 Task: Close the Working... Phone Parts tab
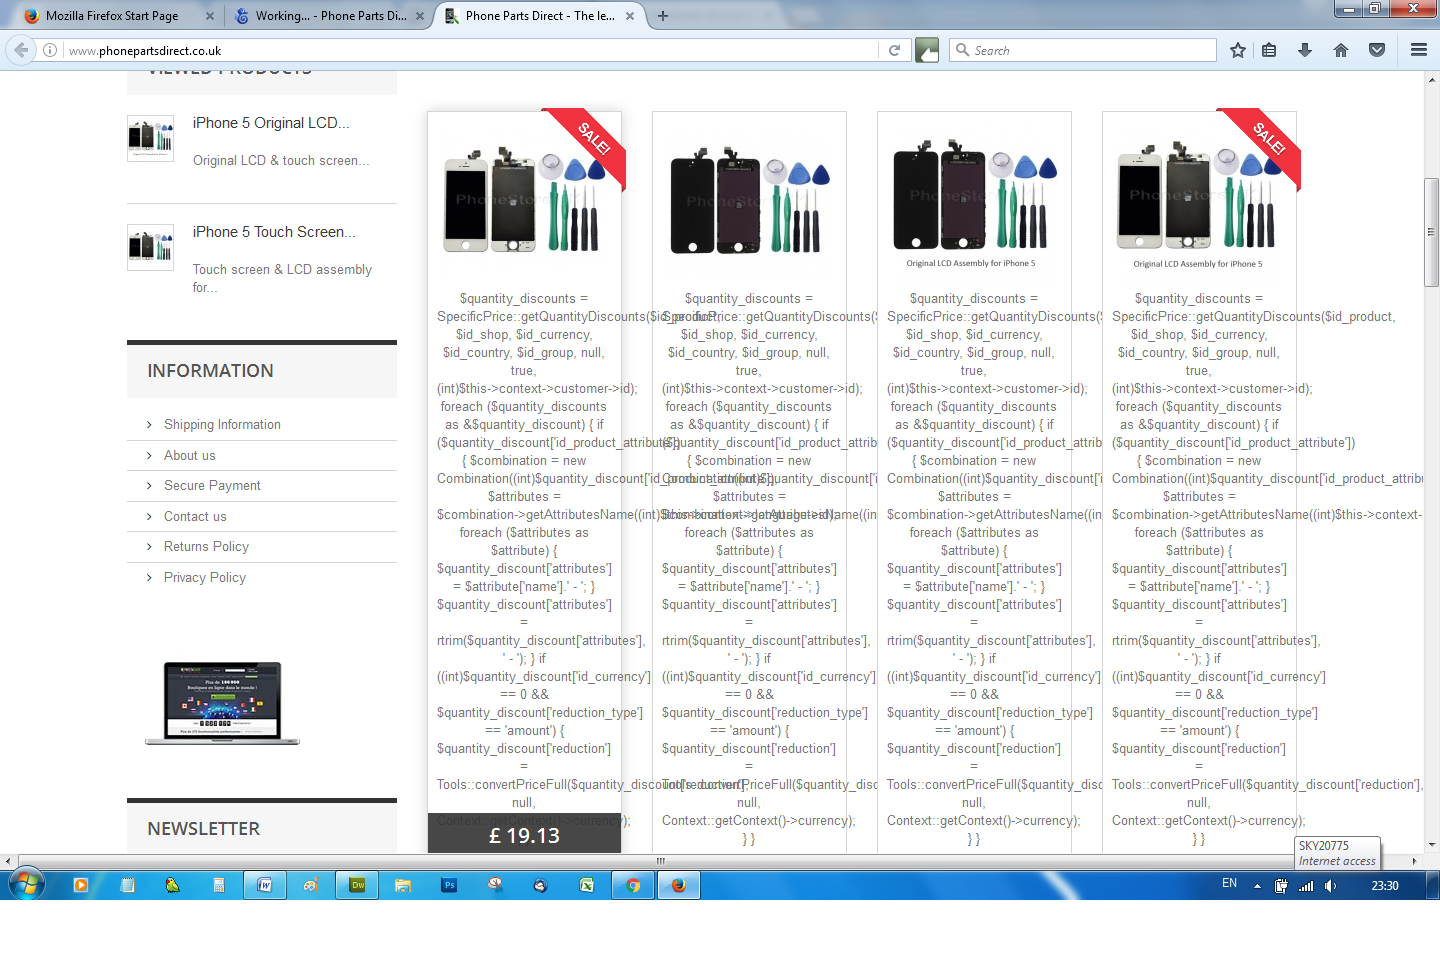[x=420, y=16]
